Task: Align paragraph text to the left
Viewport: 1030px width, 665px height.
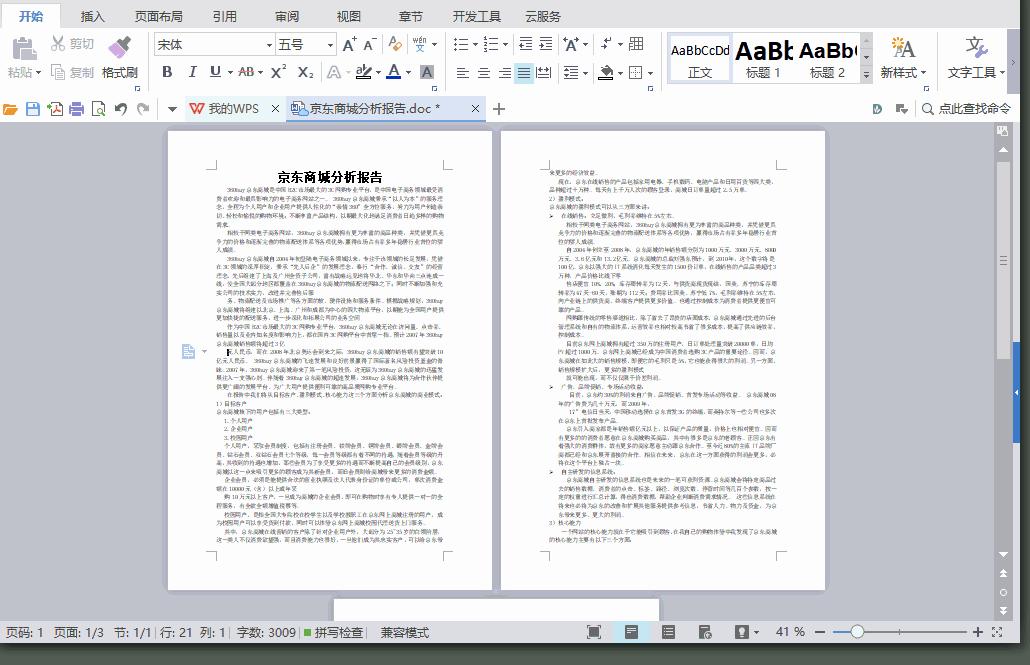Action: [x=462, y=72]
